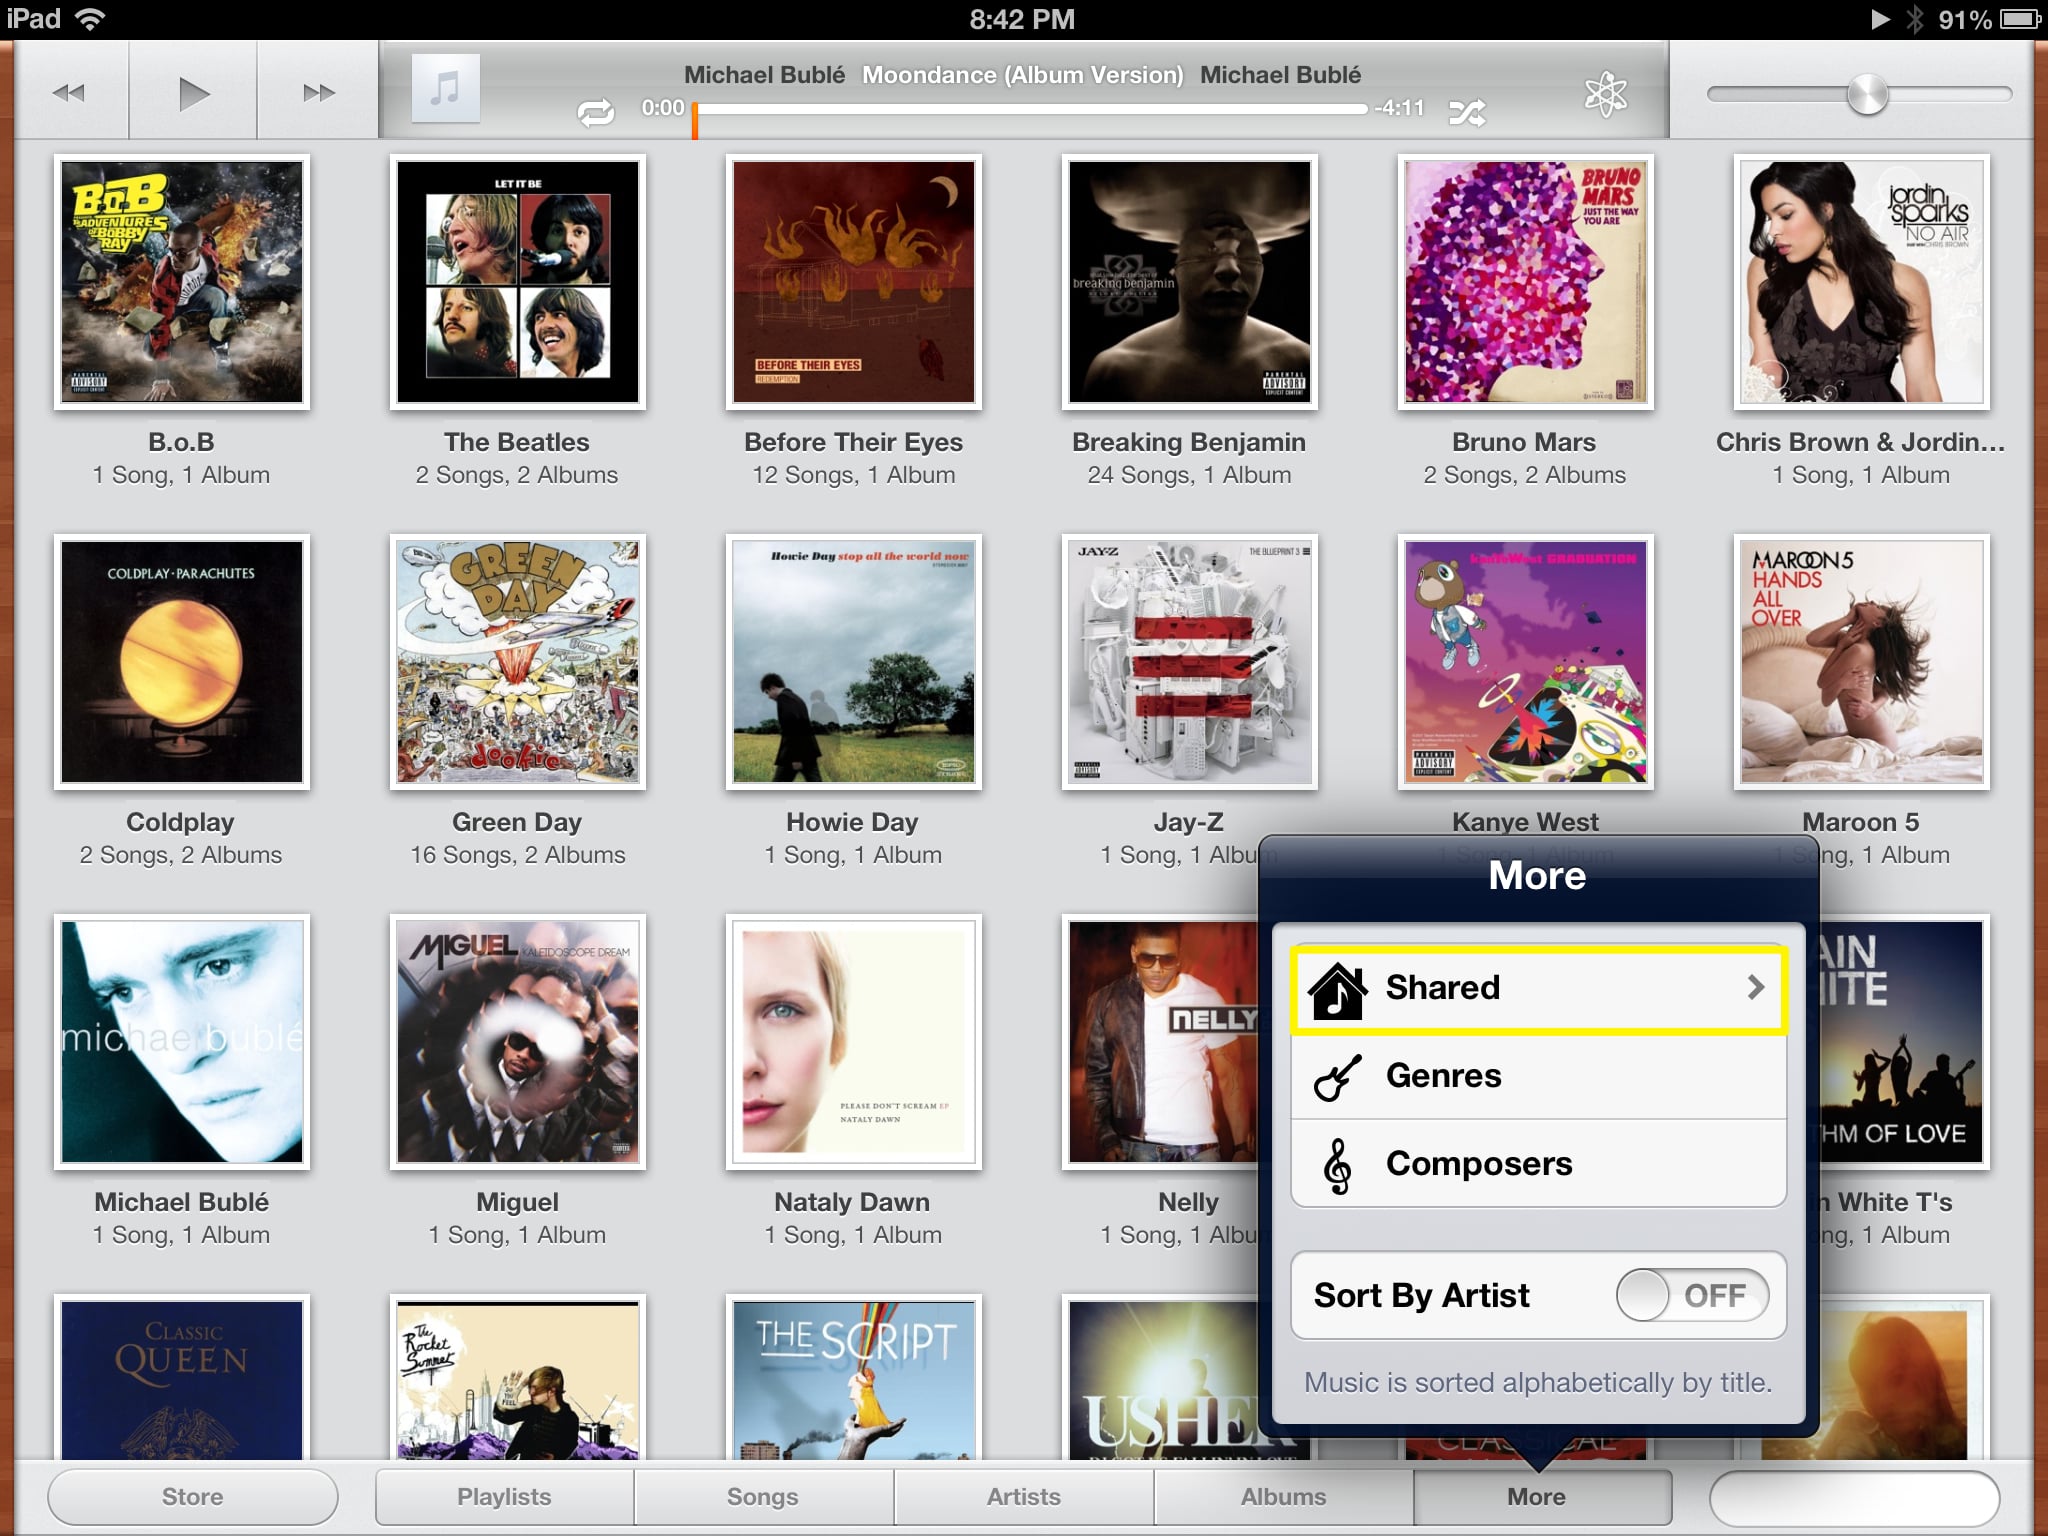The image size is (2048, 1536).
Task: Tap the Wi-Fi status icon
Action: tap(90, 19)
